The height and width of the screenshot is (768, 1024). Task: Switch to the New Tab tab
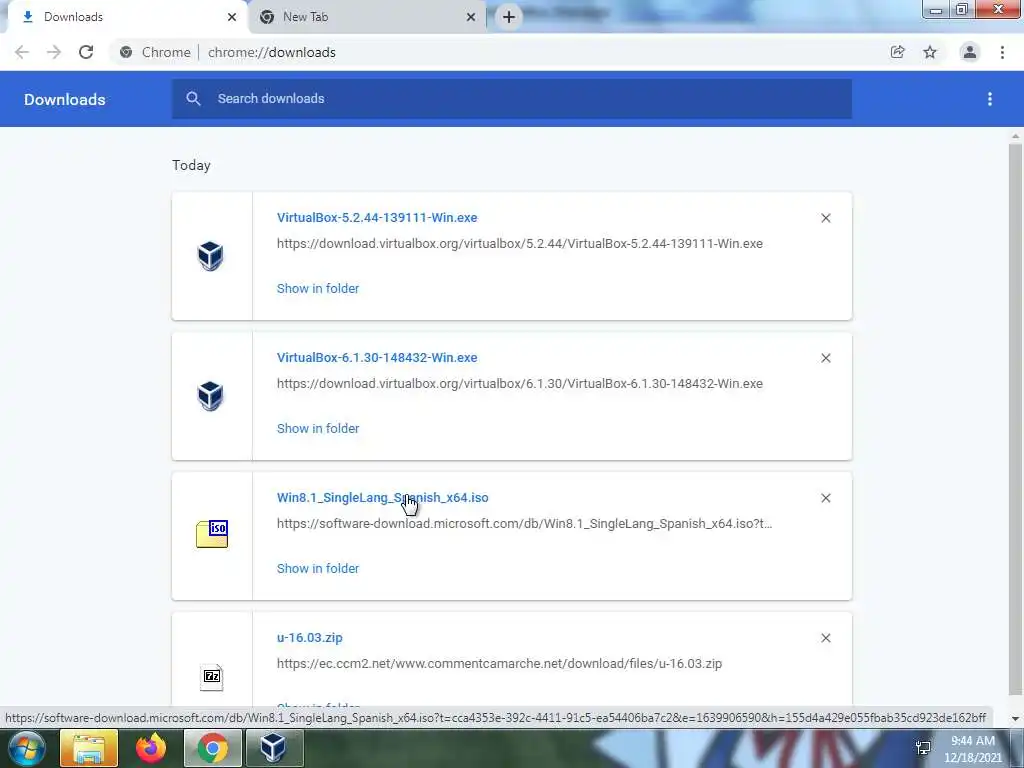[366, 17]
